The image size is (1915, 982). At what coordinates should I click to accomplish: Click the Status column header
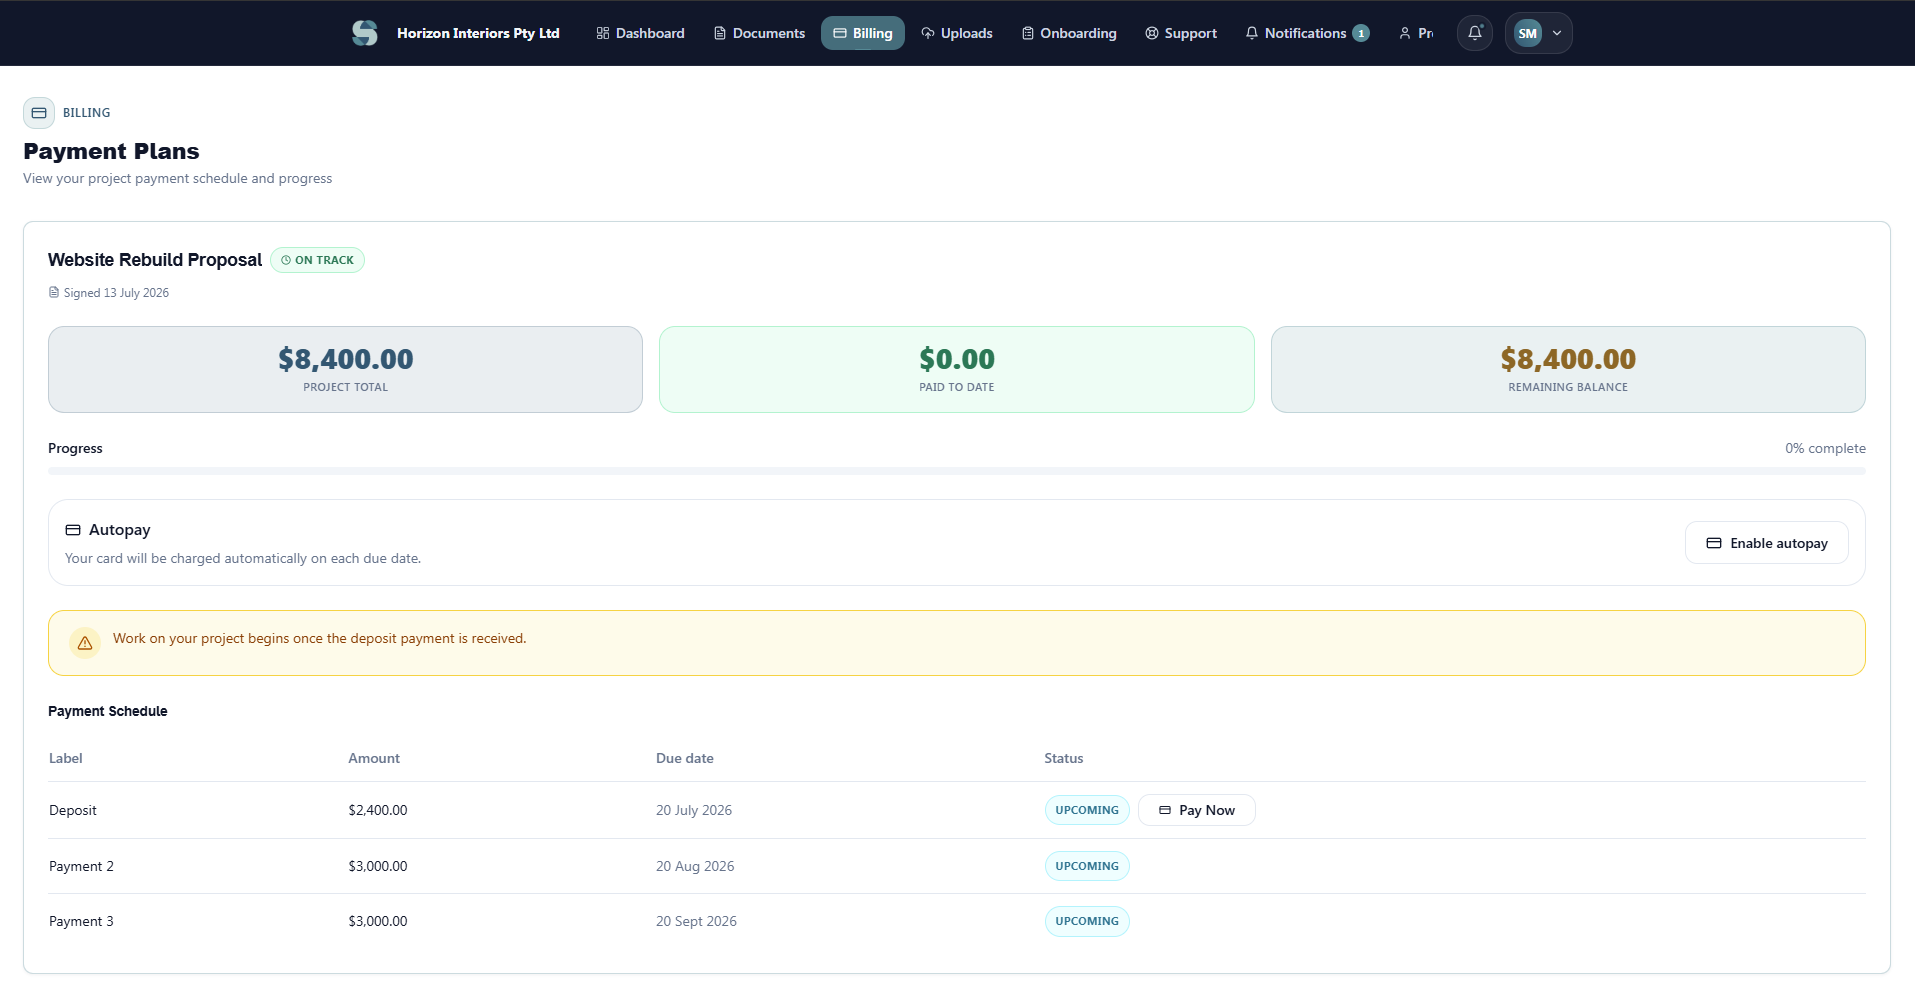pos(1064,758)
